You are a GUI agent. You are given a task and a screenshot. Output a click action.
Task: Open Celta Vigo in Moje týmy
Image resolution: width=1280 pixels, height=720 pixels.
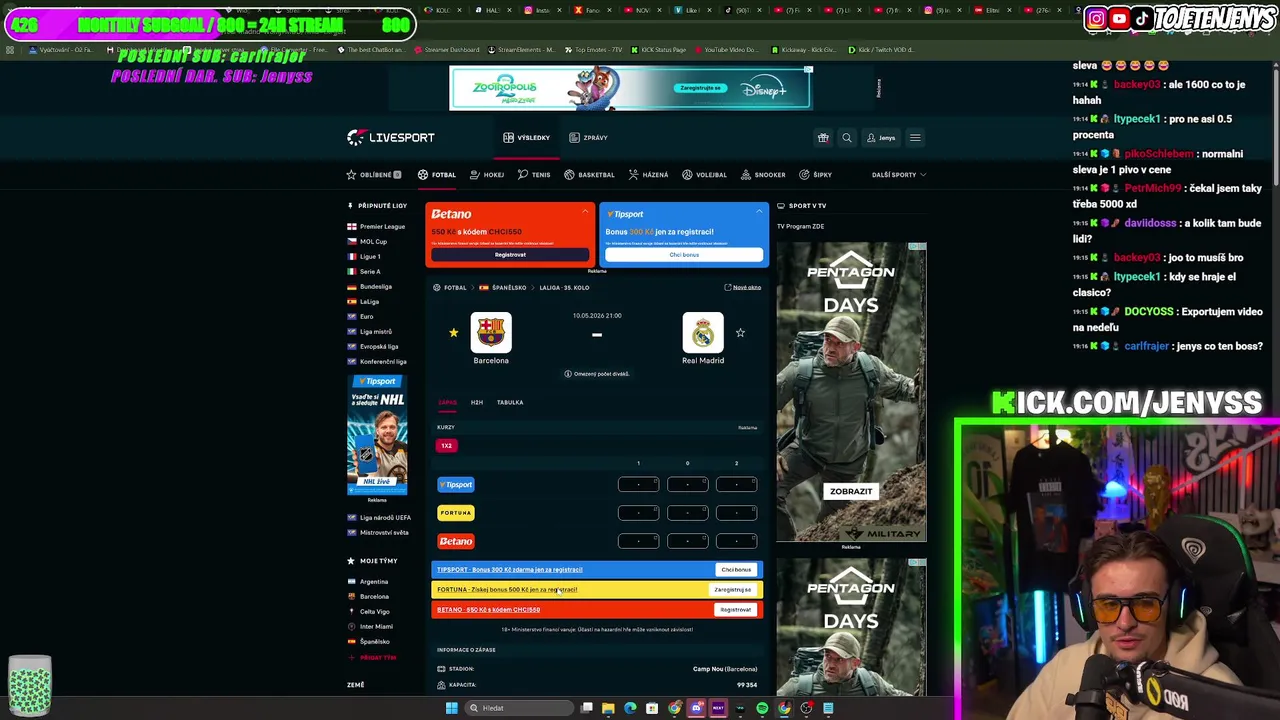369,612
